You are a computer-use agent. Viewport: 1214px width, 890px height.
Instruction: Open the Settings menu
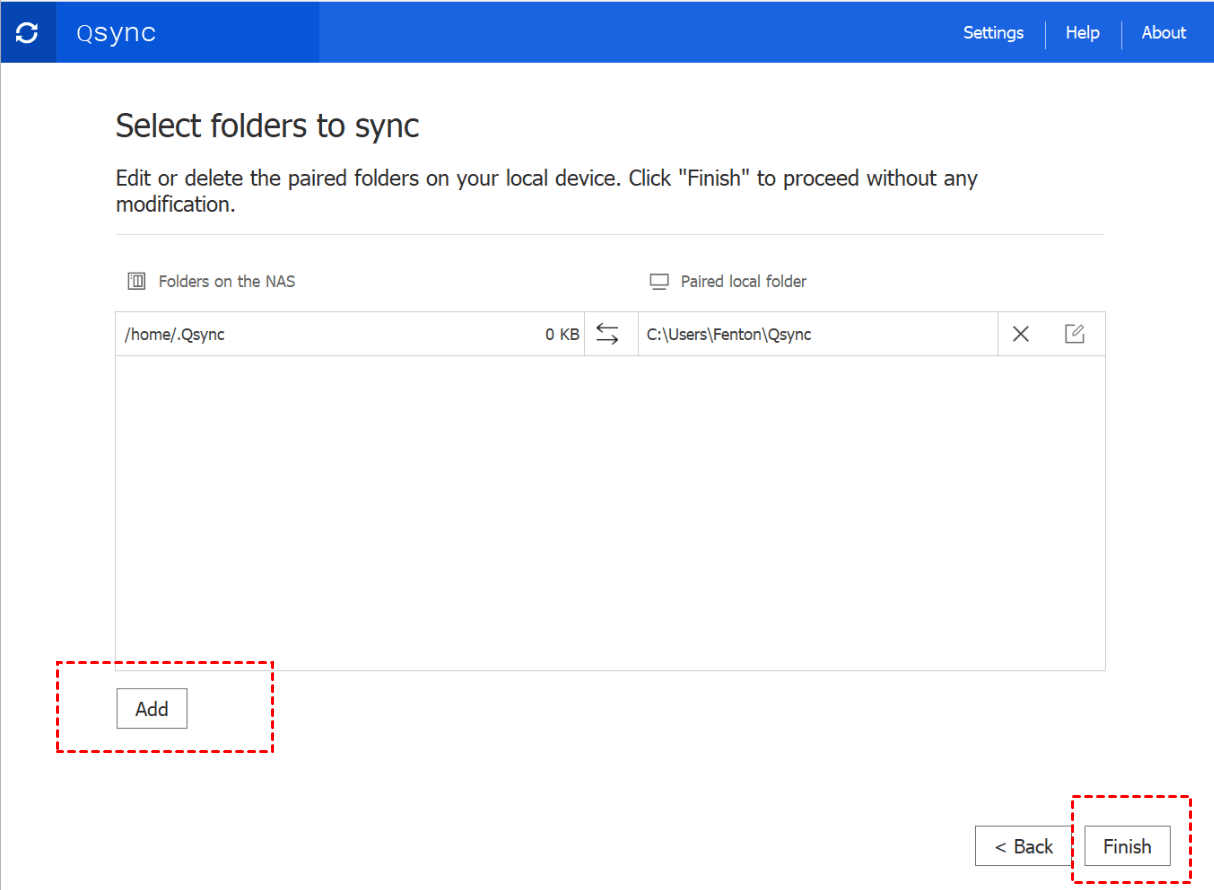point(993,33)
